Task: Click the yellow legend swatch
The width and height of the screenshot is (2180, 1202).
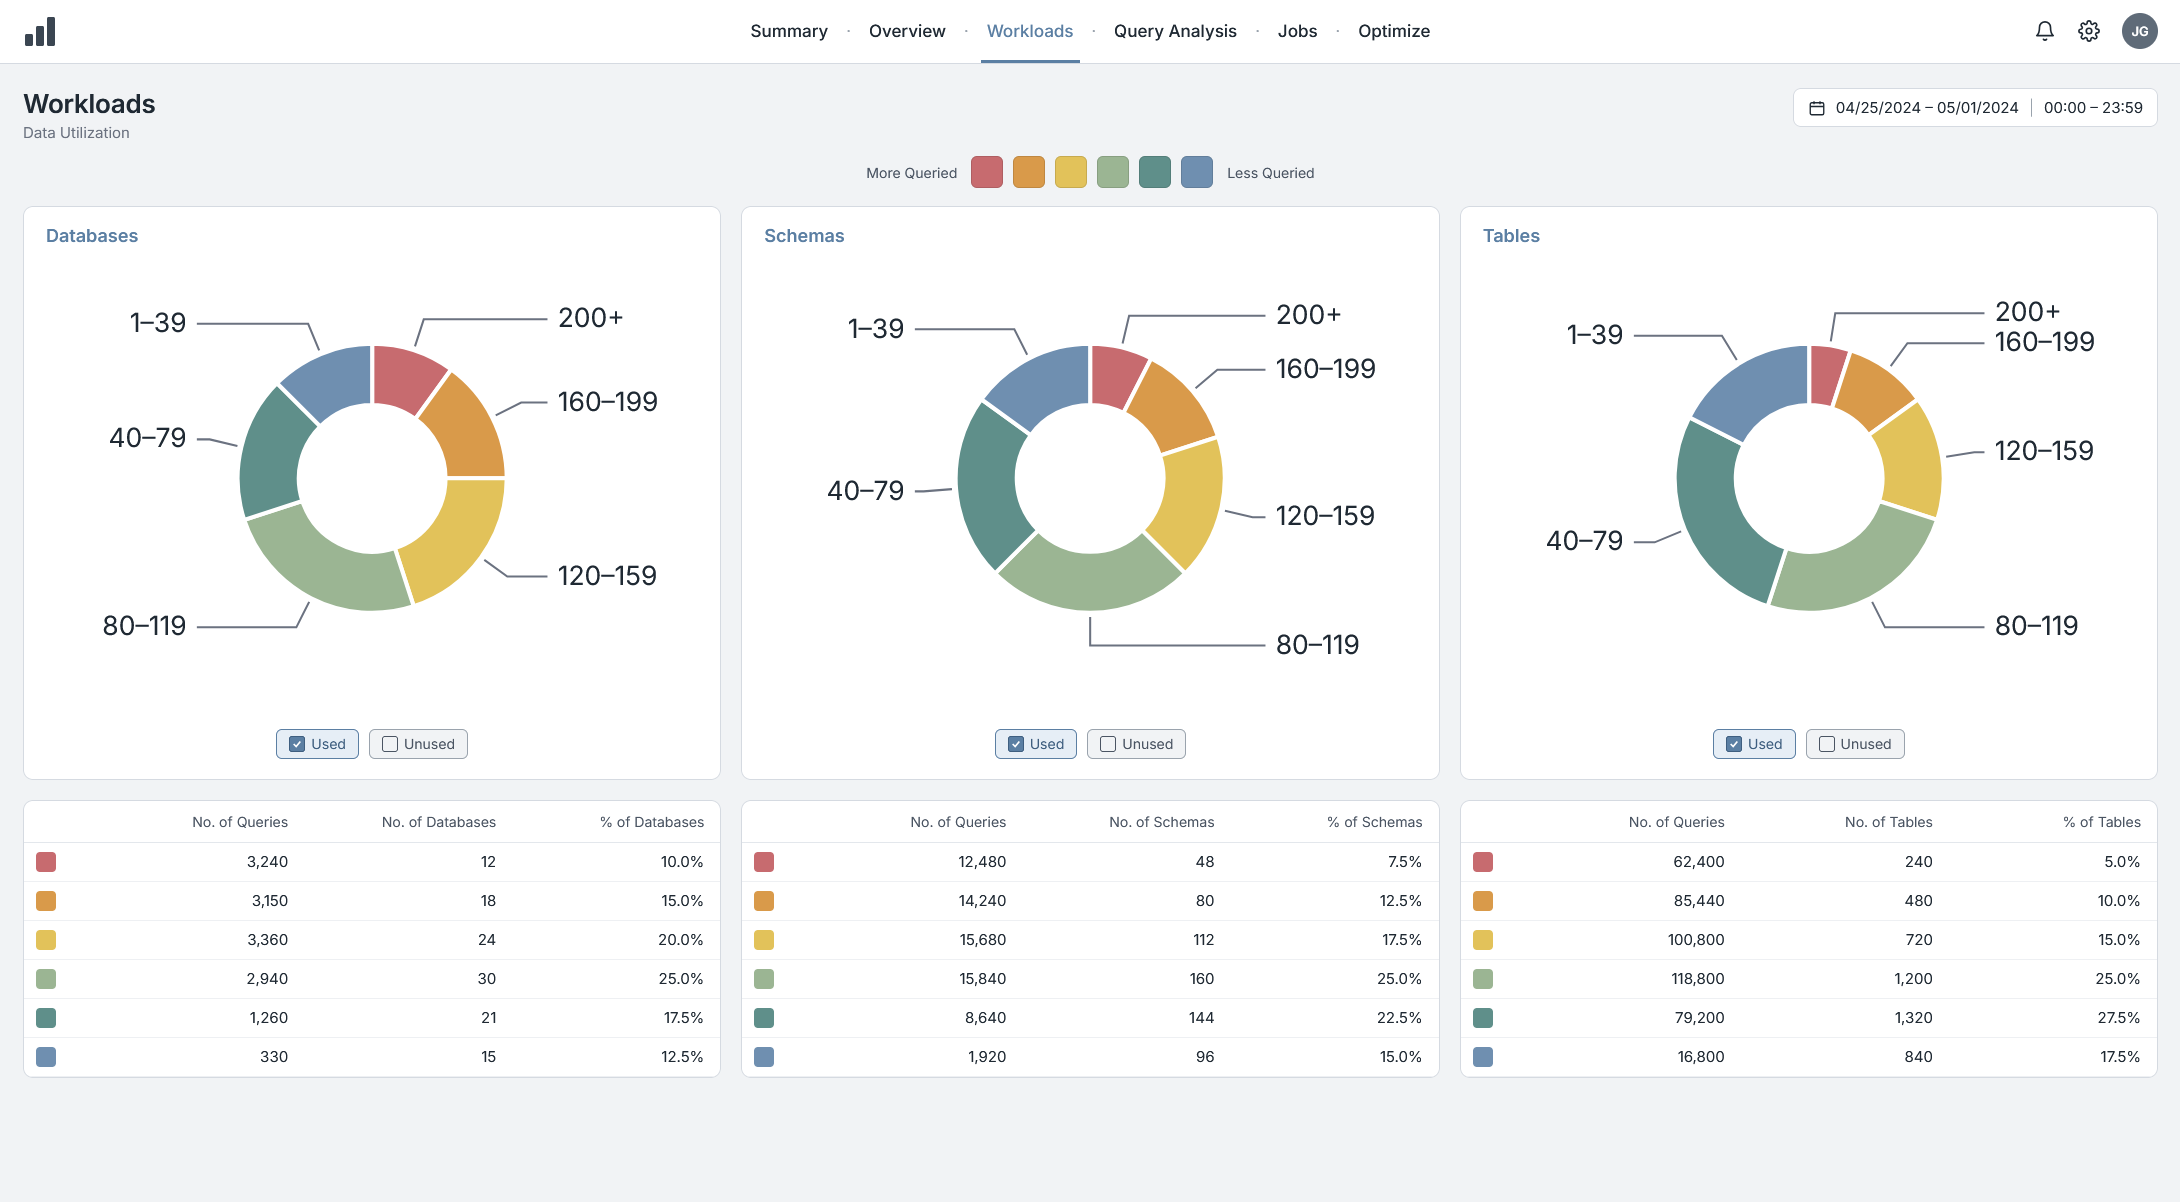Action: tap(1071, 172)
